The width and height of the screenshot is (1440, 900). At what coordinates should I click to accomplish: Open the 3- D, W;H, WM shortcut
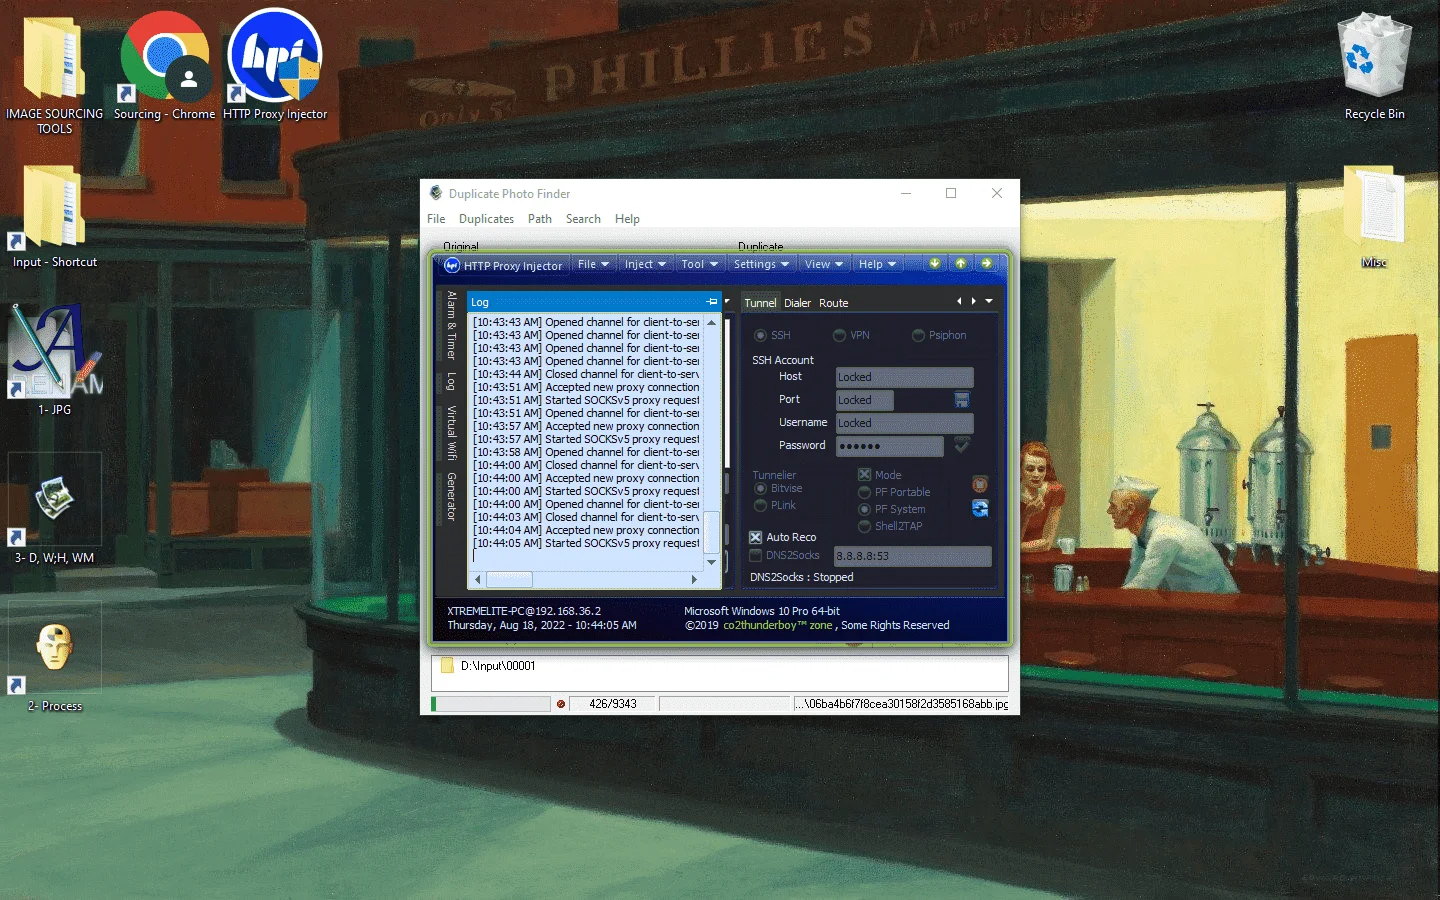click(54, 500)
